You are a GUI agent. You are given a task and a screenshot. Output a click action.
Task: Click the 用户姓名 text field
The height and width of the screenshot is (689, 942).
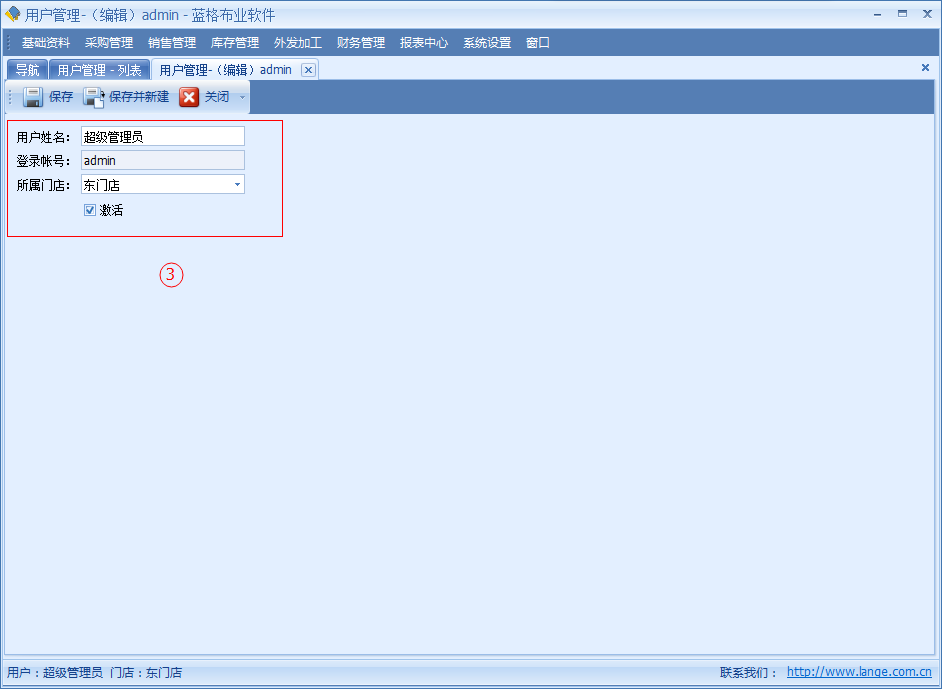click(162, 136)
